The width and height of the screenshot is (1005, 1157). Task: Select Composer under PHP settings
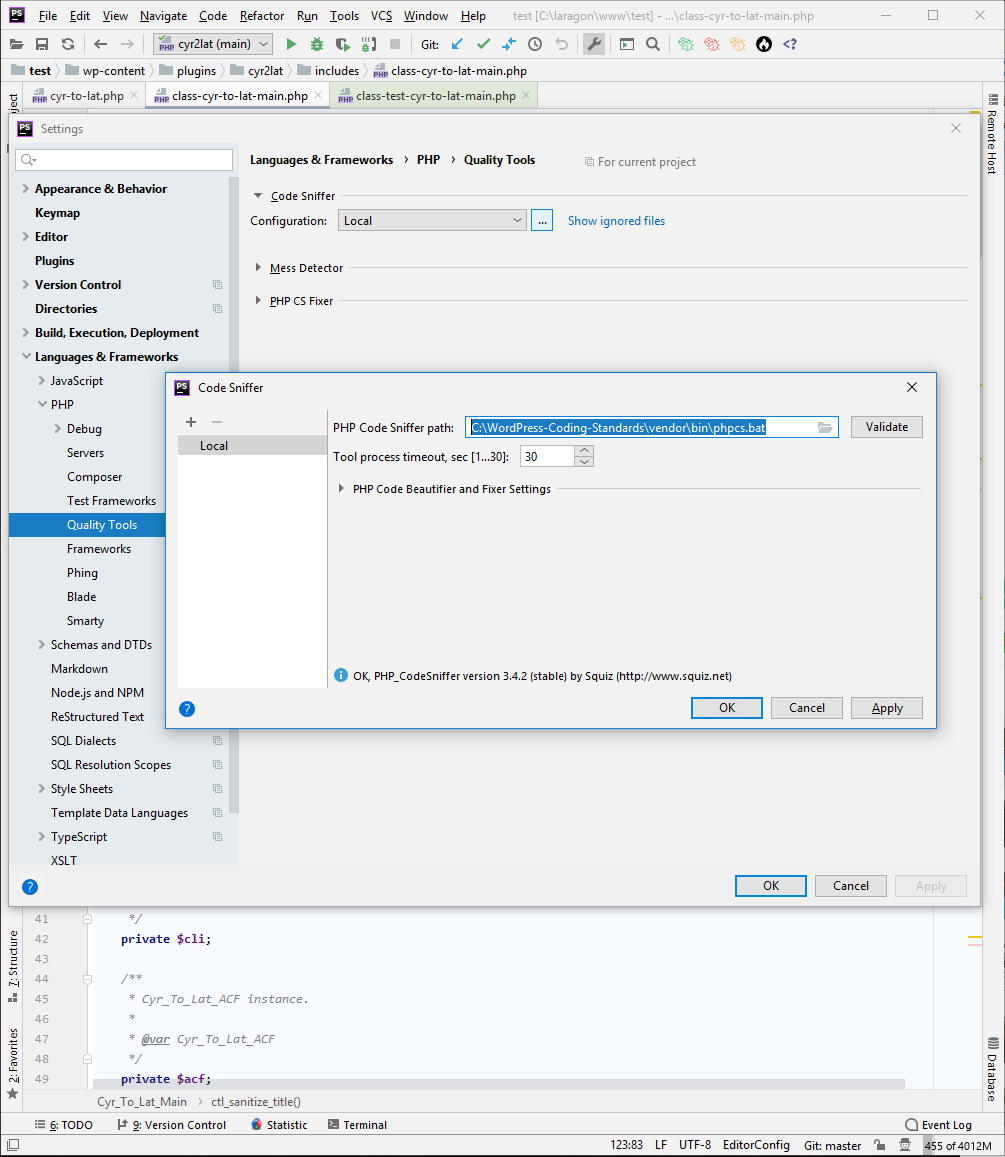(94, 477)
